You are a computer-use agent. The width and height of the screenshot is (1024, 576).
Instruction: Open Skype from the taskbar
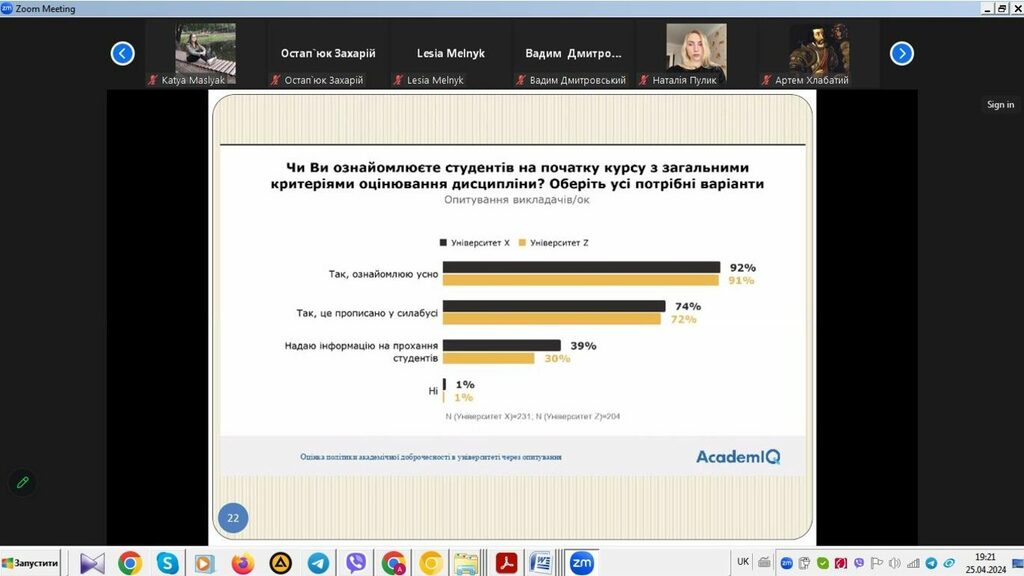click(x=166, y=563)
